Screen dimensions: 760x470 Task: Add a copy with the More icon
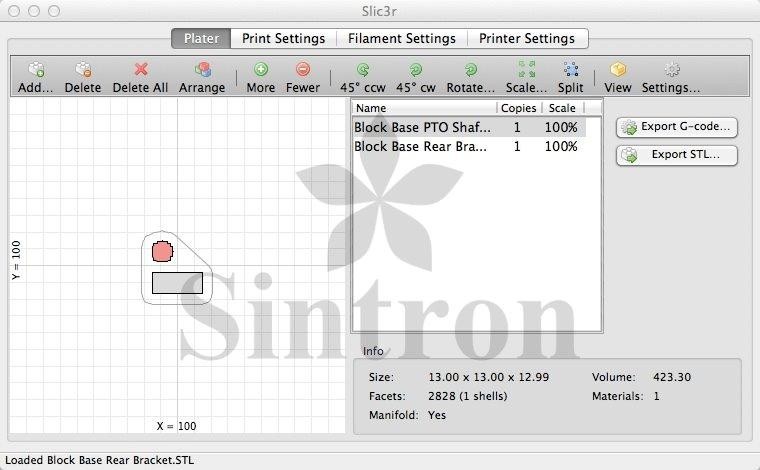(260, 71)
